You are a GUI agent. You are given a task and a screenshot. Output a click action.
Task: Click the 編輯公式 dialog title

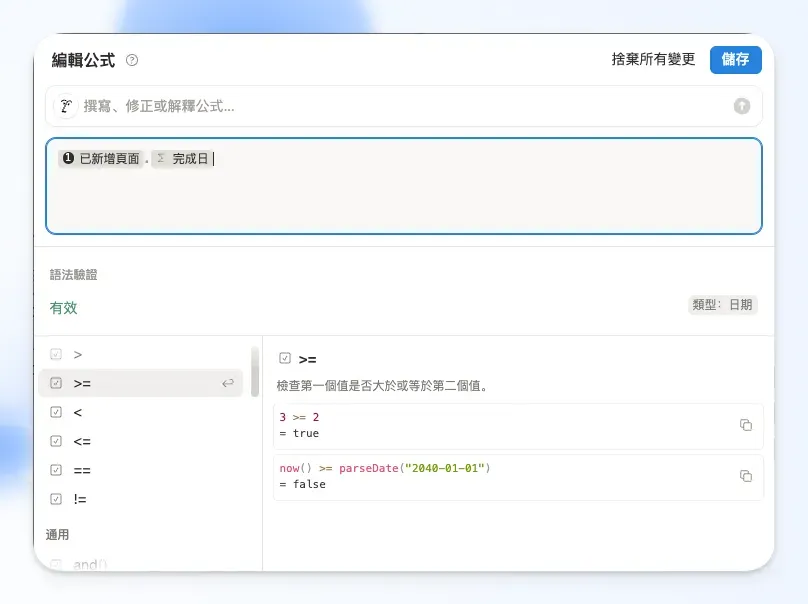83,60
